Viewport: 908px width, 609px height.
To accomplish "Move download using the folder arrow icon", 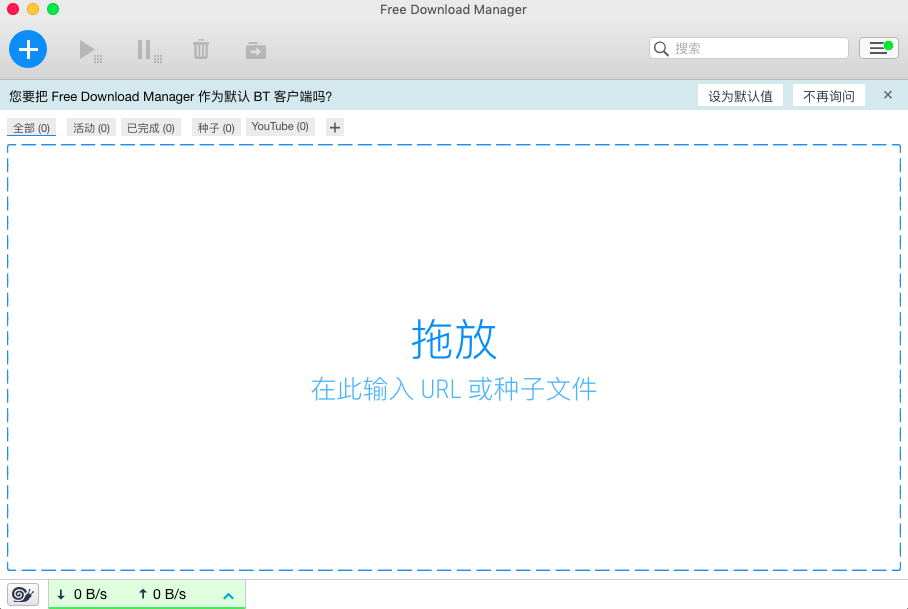I will coord(255,50).
